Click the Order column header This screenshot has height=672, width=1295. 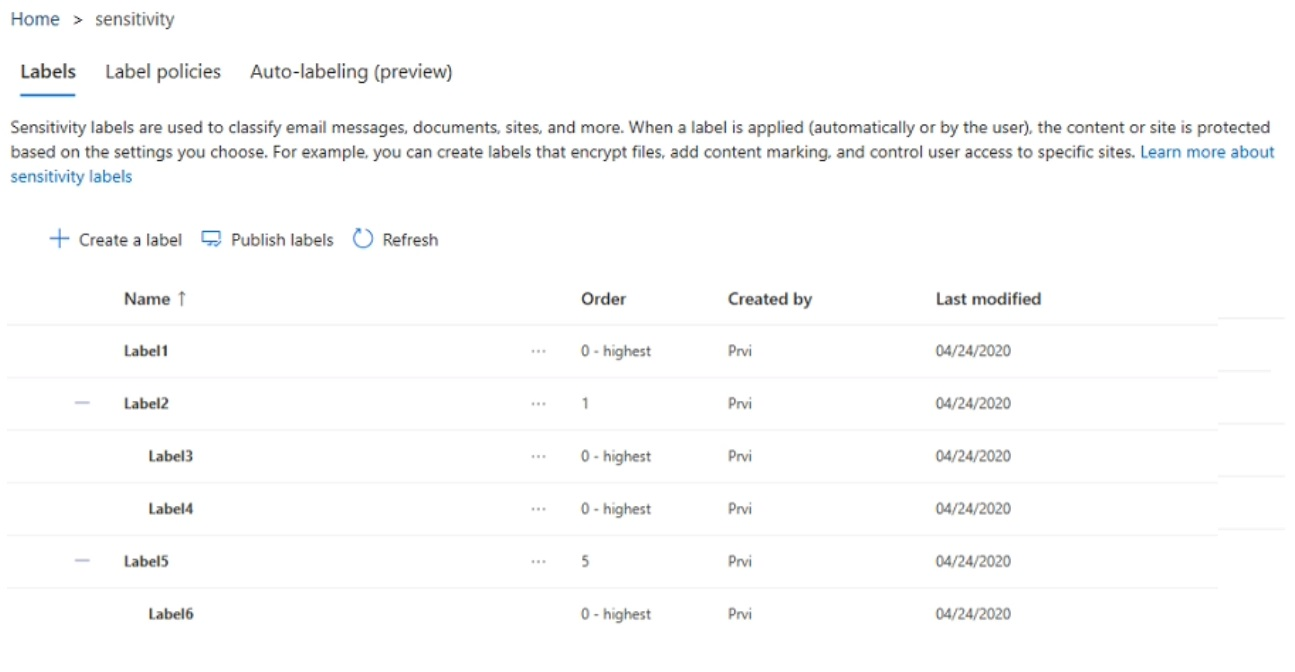[603, 299]
